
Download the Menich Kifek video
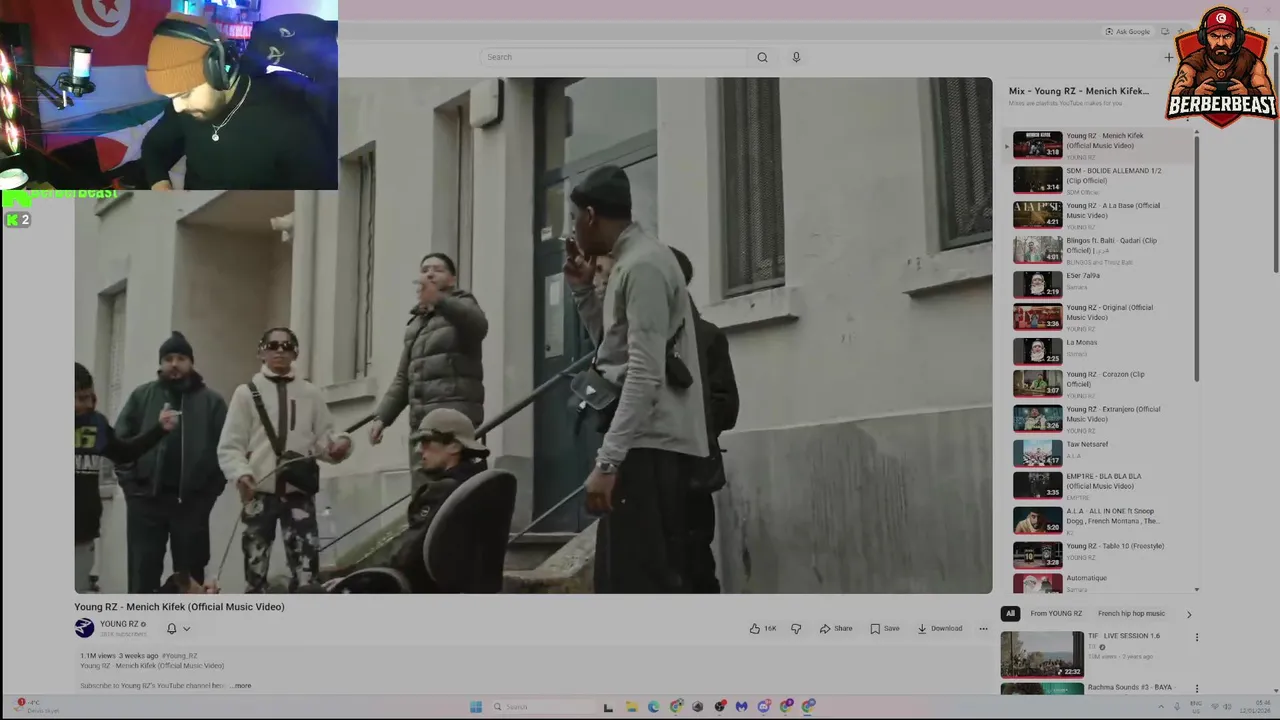(x=940, y=629)
